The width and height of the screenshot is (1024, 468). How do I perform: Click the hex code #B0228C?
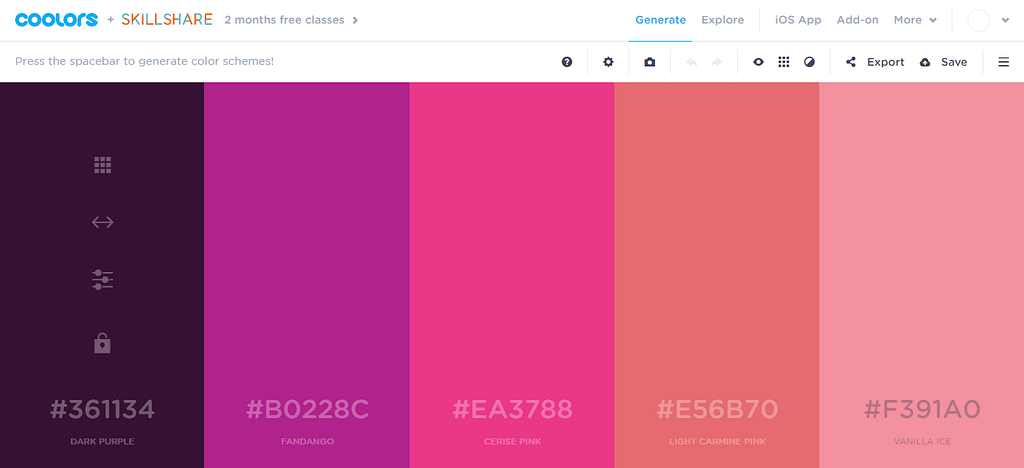point(307,409)
